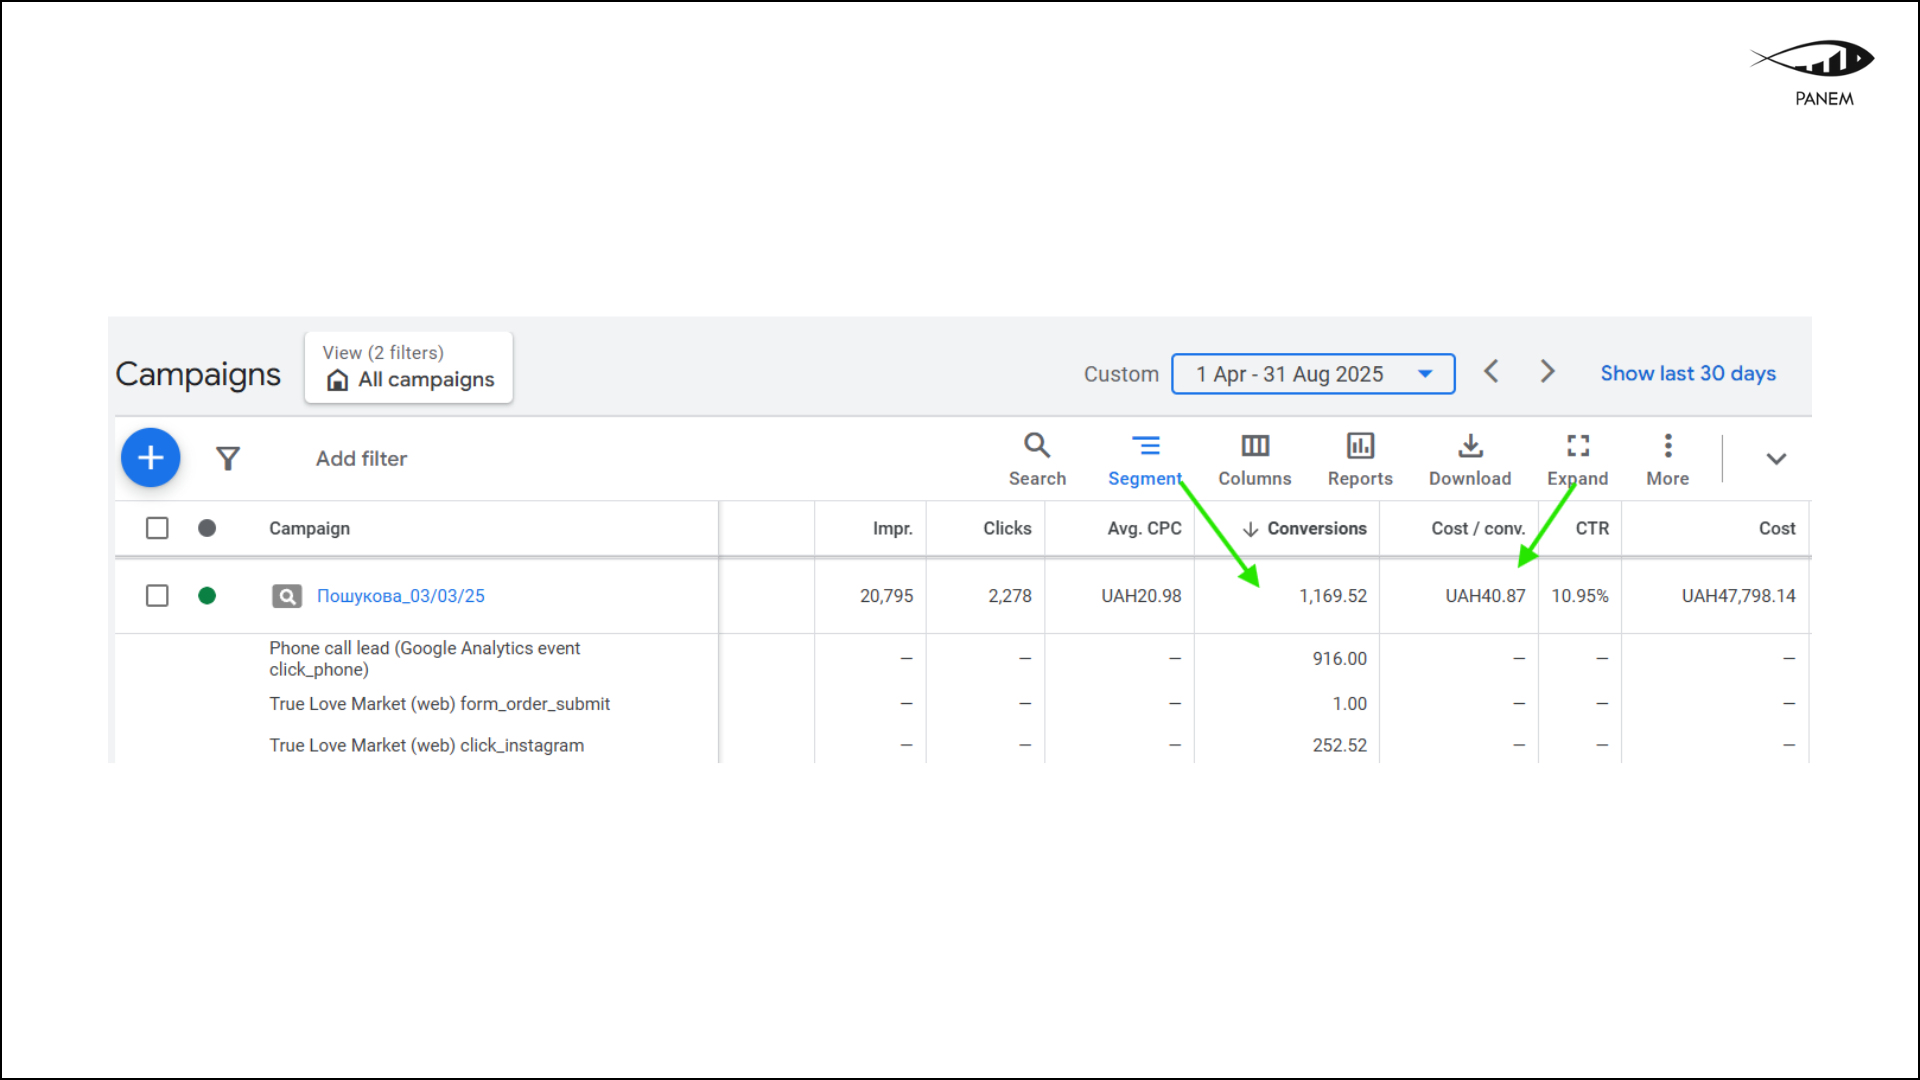Image resolution: width=1920 pixels, height=1080 pixels.
Task: Open the Columns editor
Action: (x=1254, y=458)
